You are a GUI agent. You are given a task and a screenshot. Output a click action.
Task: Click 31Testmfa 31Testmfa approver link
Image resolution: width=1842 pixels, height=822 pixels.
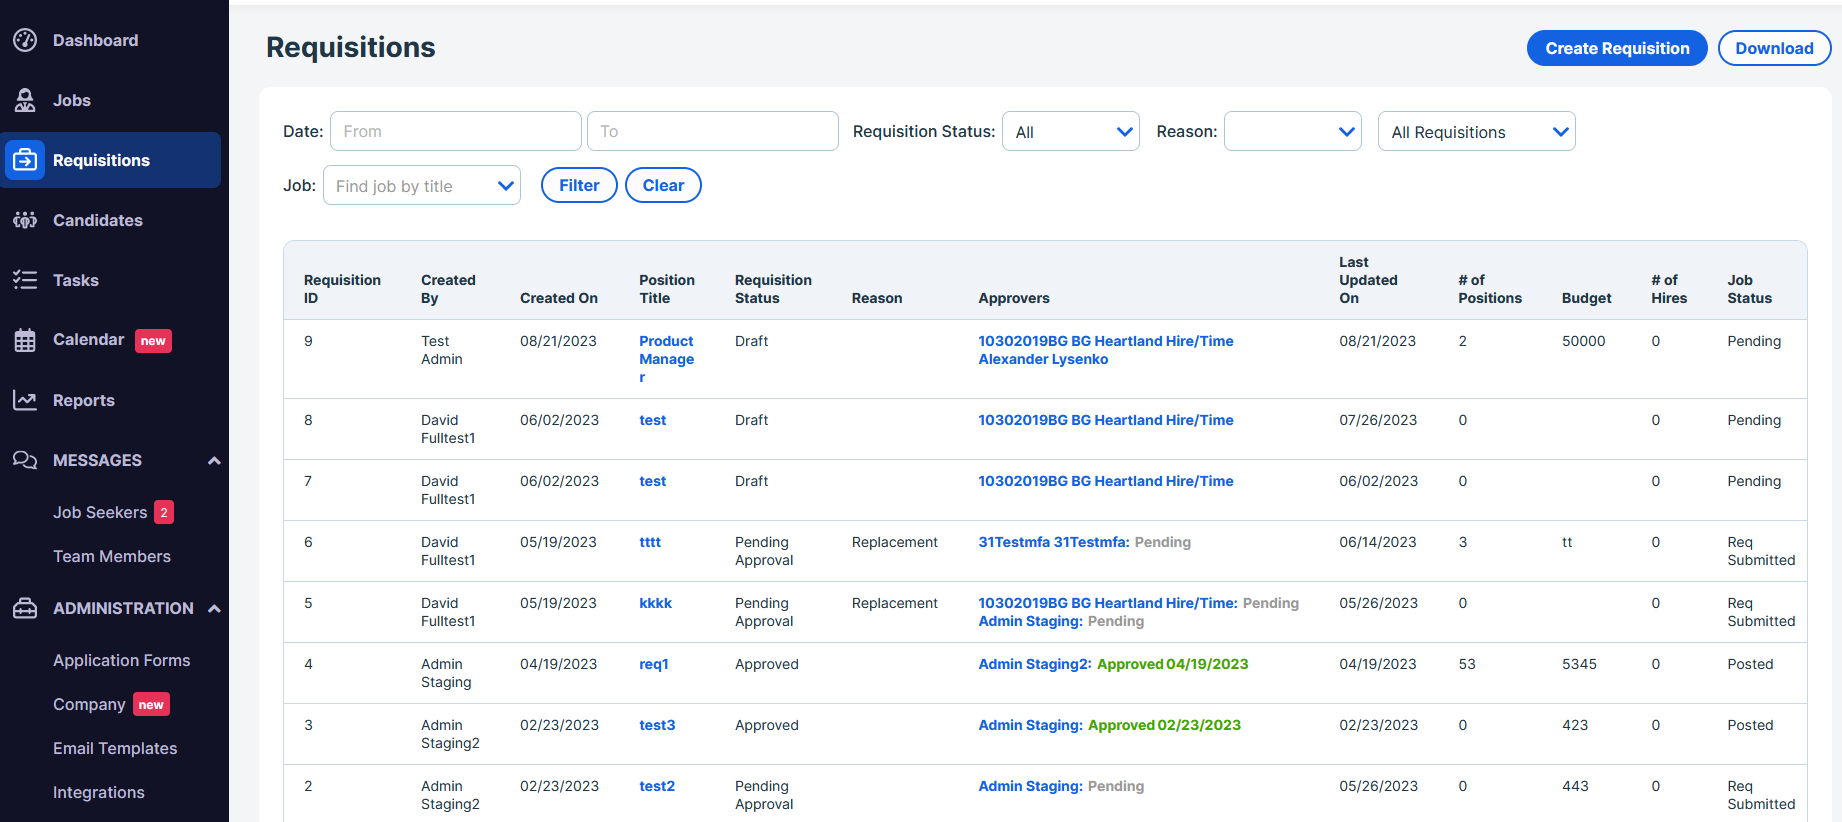pos(1054,542)
